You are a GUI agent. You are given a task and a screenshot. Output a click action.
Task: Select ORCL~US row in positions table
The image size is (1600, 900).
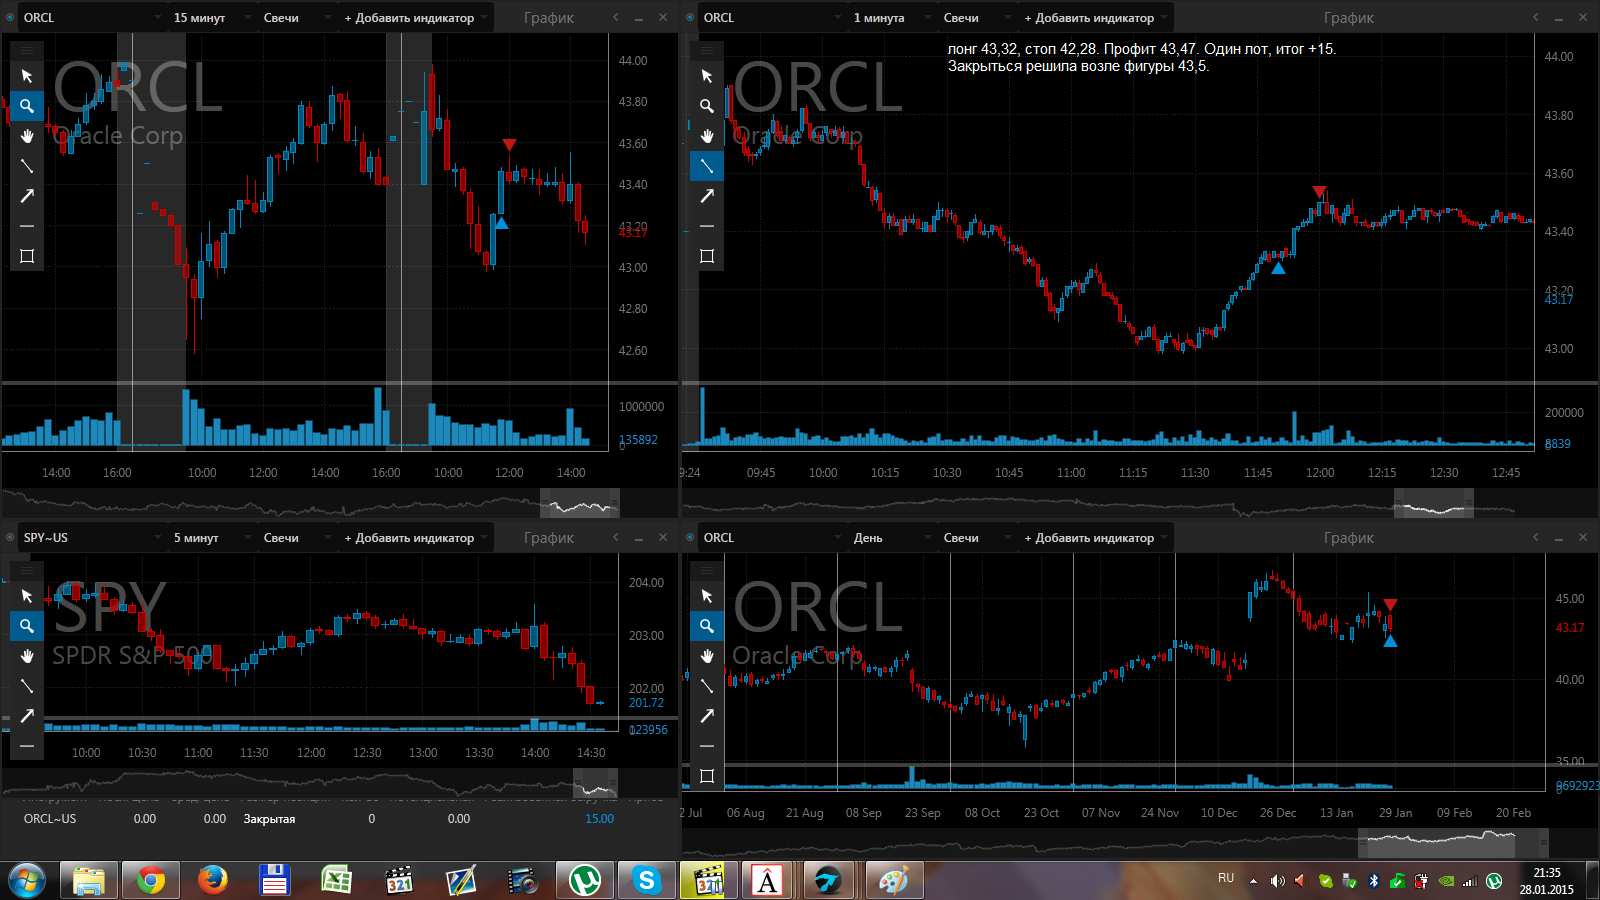coord(340,818)
